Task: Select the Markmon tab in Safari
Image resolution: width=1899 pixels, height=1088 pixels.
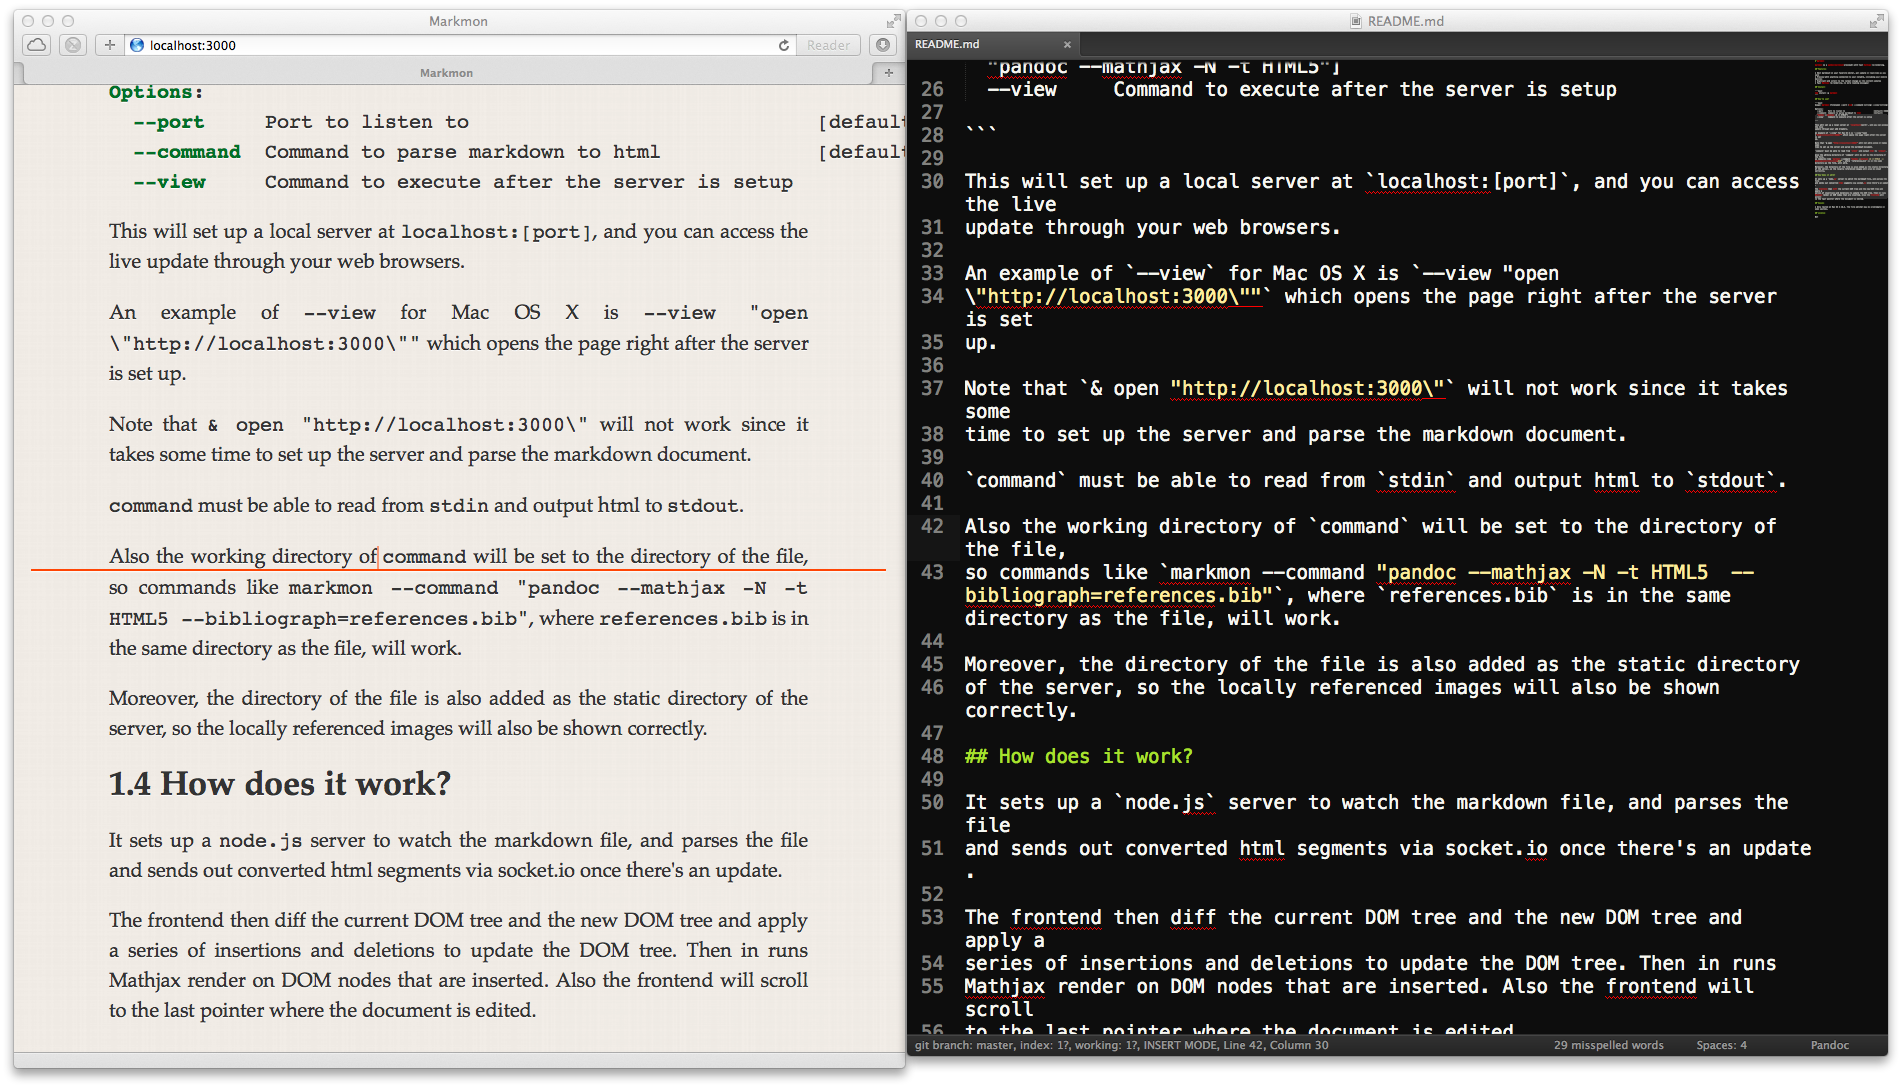Action: pyautogui.click(x=446, y=73)
